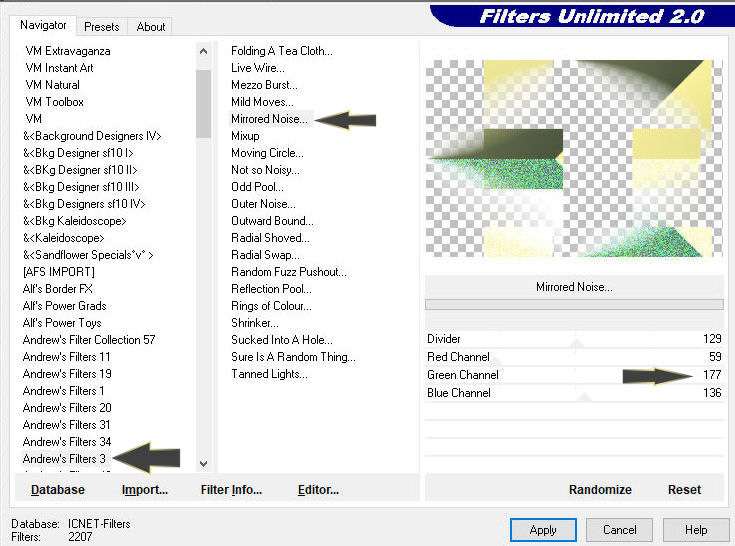This screenshot has height=546, width=735.
Task: Select &<Background Designers IV> category
Action: (x=92, y=136)
